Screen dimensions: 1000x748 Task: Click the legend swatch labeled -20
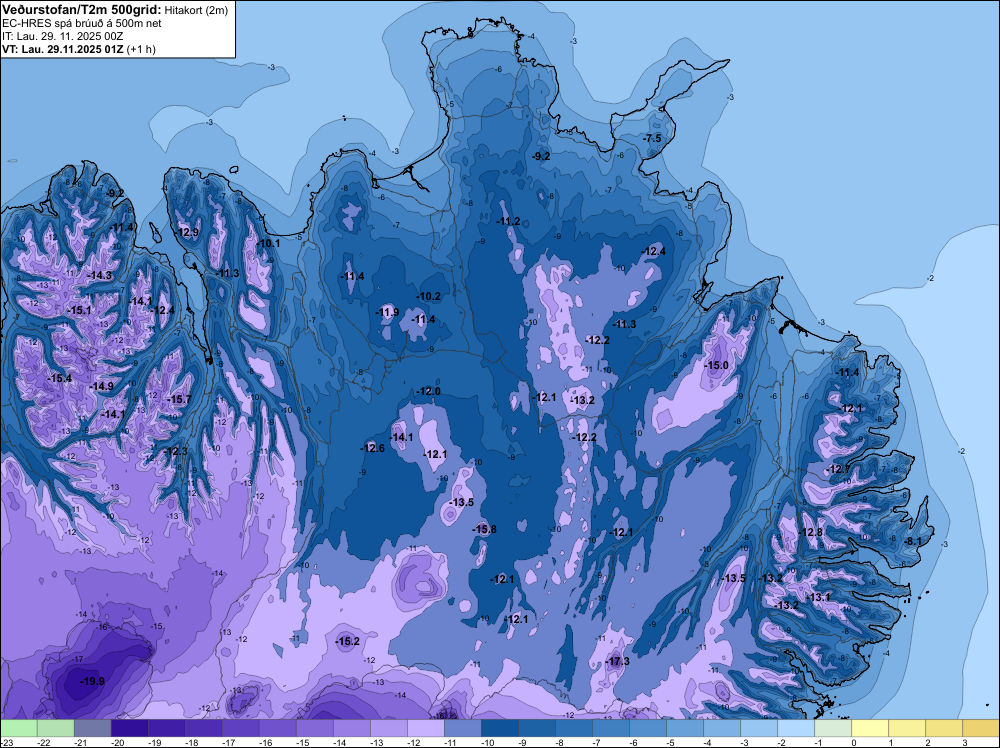point(129,728)
